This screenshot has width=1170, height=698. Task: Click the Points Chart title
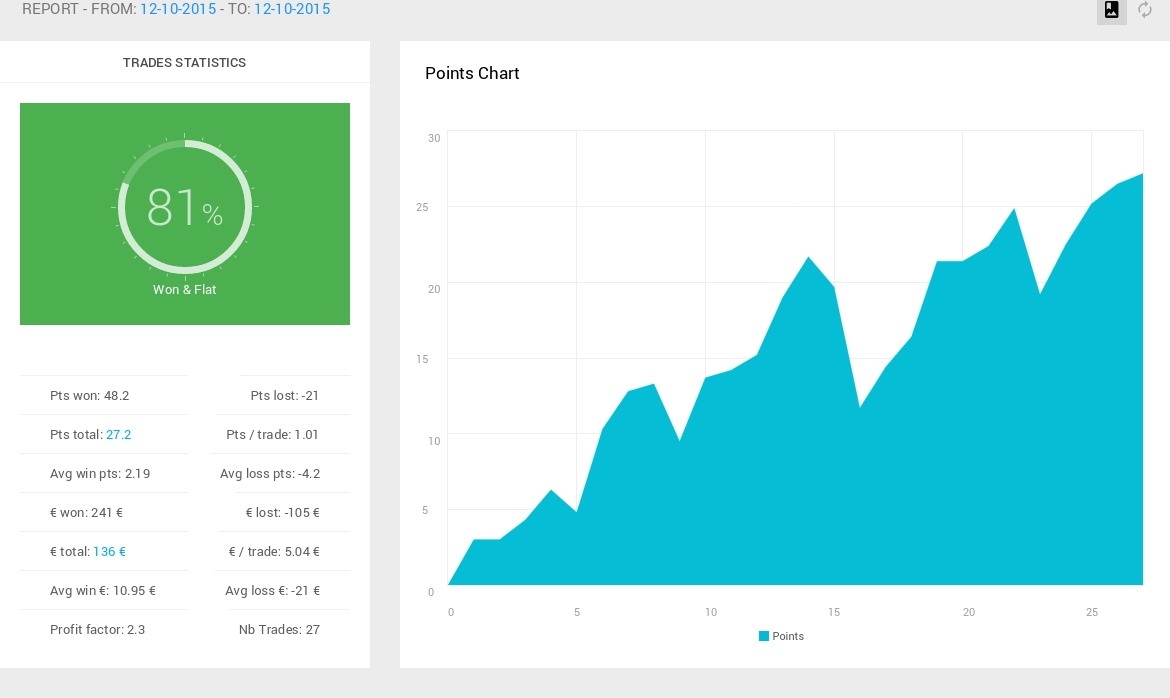472,73
